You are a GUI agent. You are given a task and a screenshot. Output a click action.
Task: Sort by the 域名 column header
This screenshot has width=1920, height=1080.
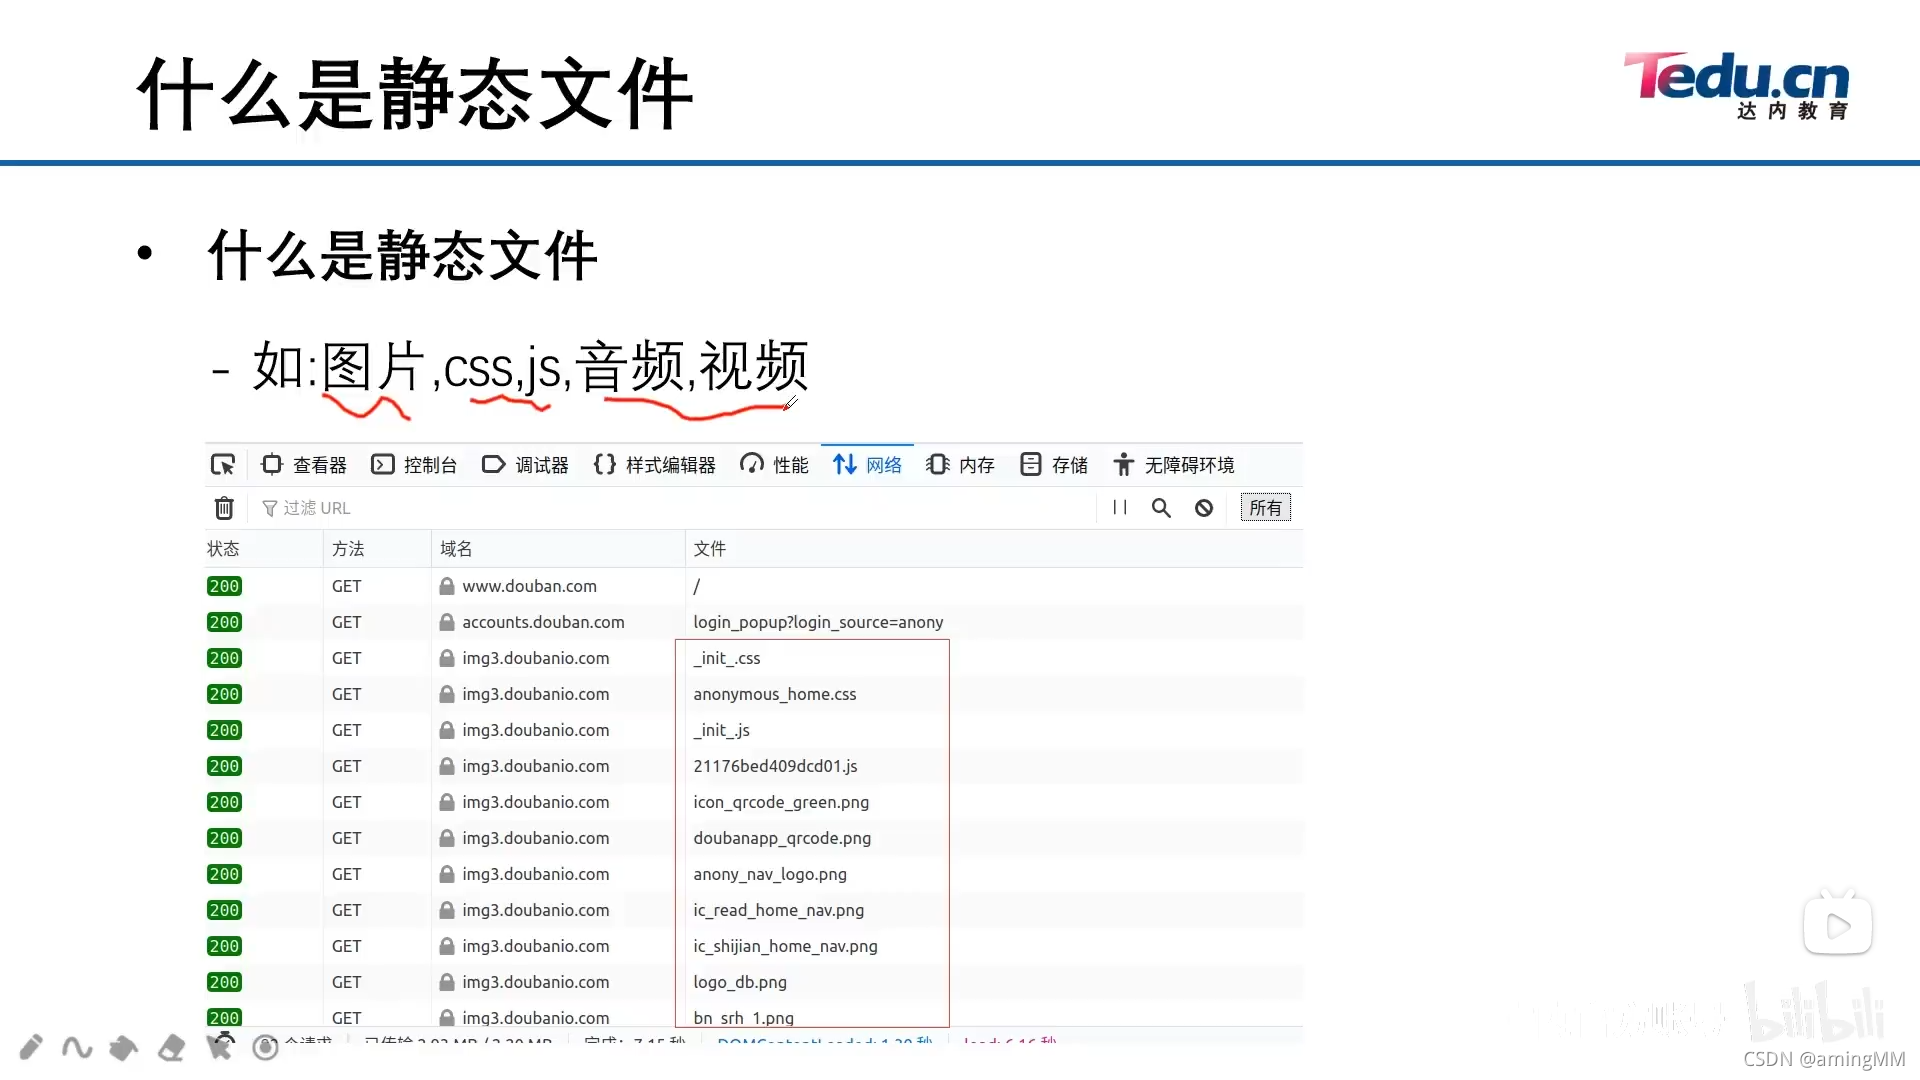coord(456,549)
